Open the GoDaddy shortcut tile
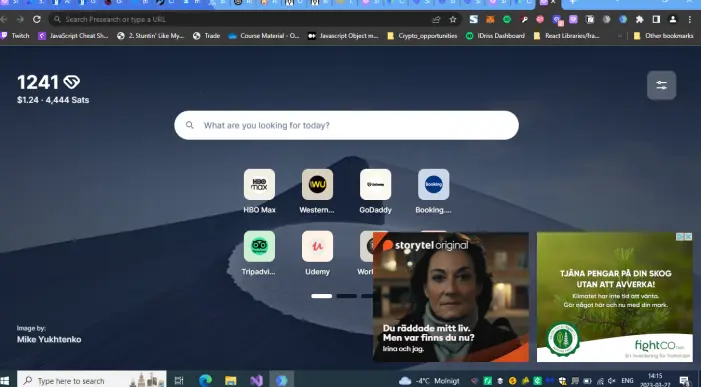This screenshot has width=701, height=387. pos(376,184)
